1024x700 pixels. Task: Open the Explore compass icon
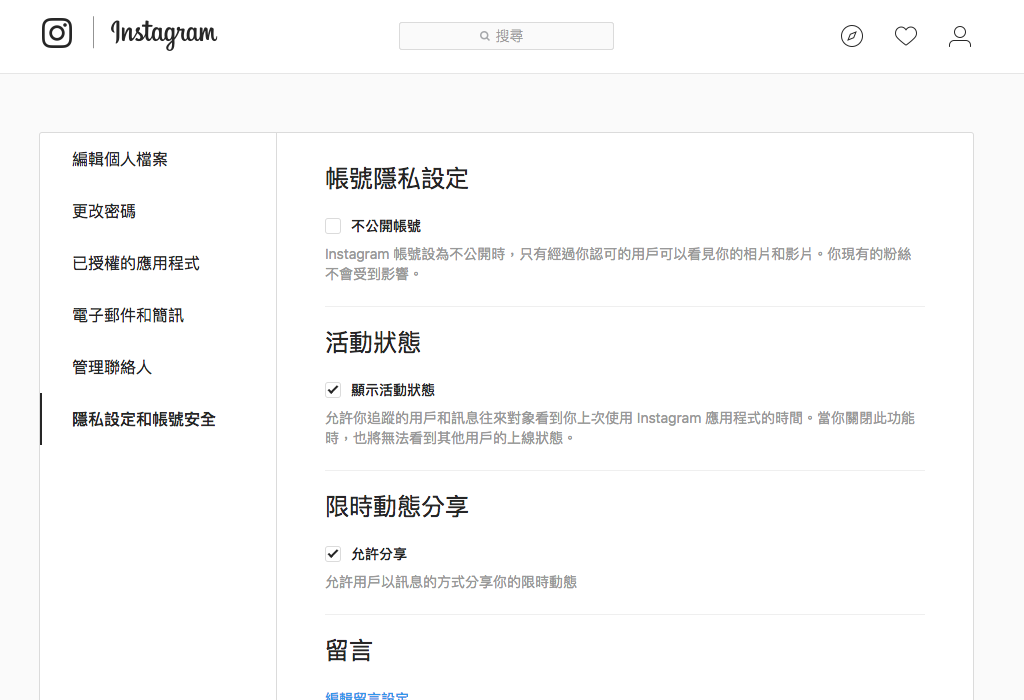[x=852, y=36]
